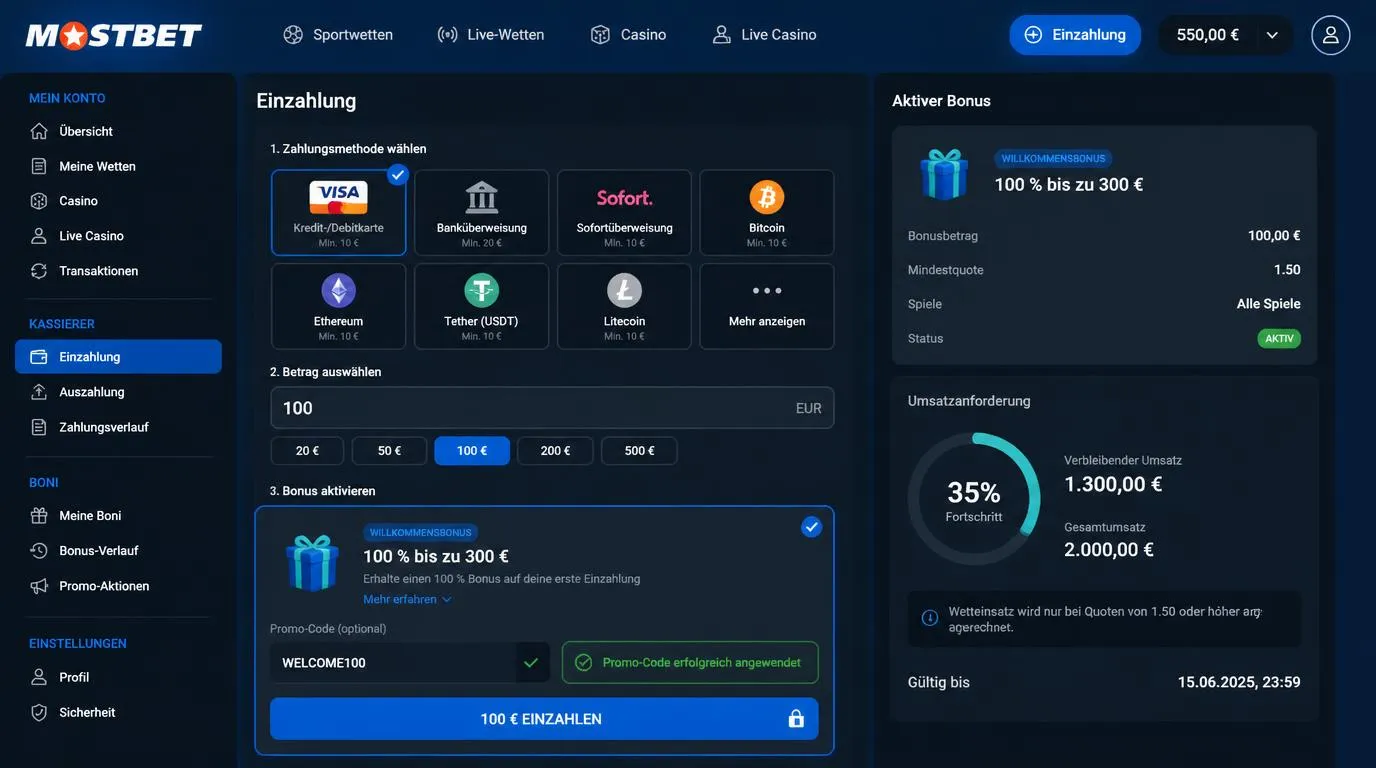Click the 35% progress ring
The height and width of the screenshot is (768, 1376).
974,499
